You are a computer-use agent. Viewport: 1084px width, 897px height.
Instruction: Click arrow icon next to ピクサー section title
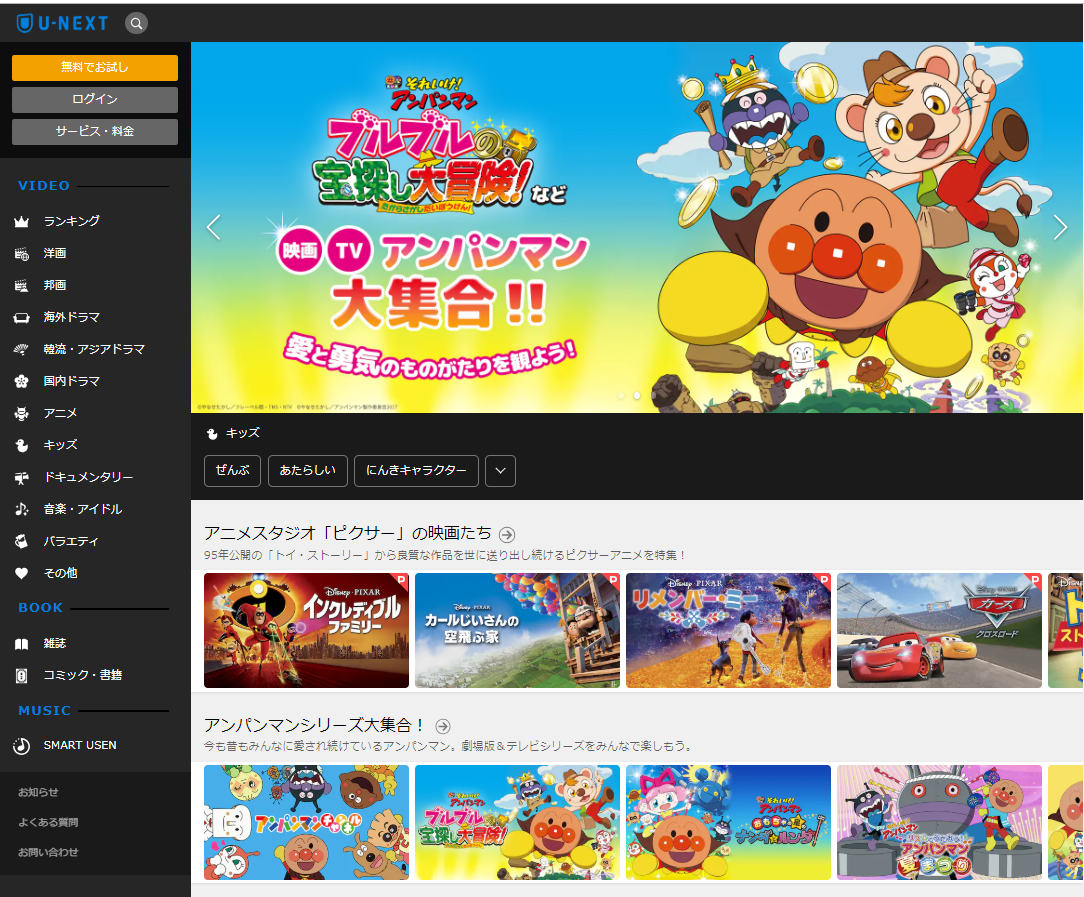click(x=507, y=534)
